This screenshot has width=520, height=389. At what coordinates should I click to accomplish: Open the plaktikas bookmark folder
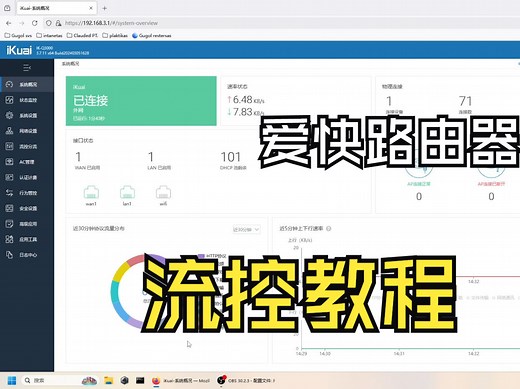(x=115, y=35)
